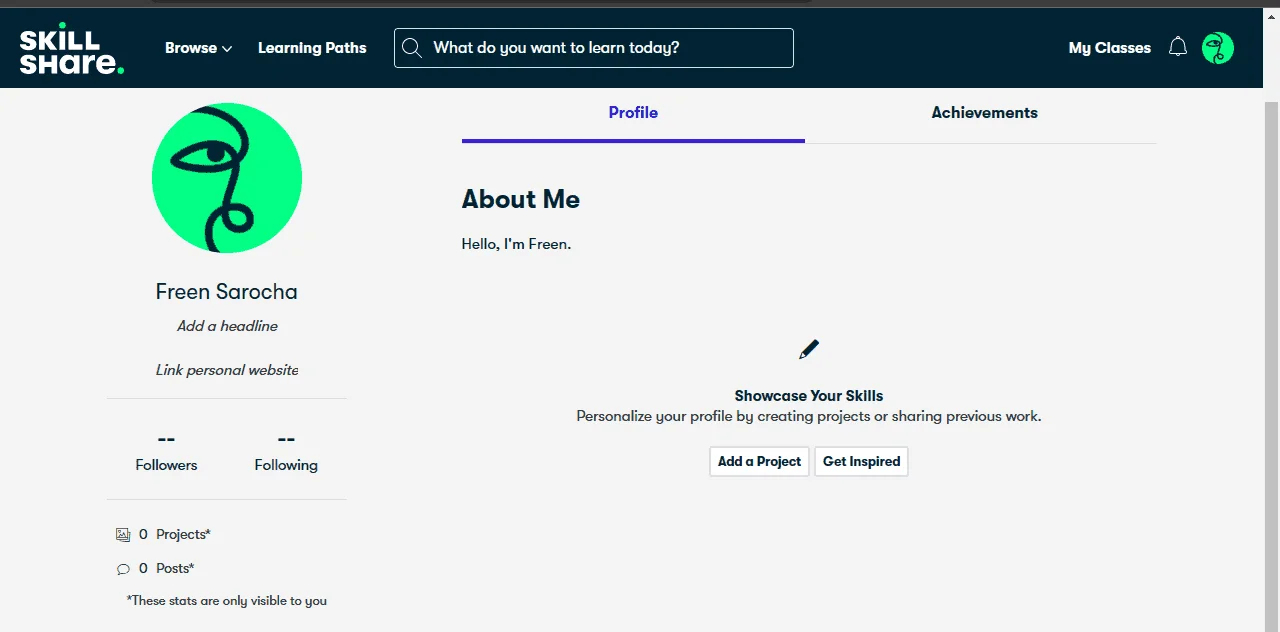This screenshot has height=632, width=1280.
Task: Switch to the Achievements tab
Action: pos(984,113)
